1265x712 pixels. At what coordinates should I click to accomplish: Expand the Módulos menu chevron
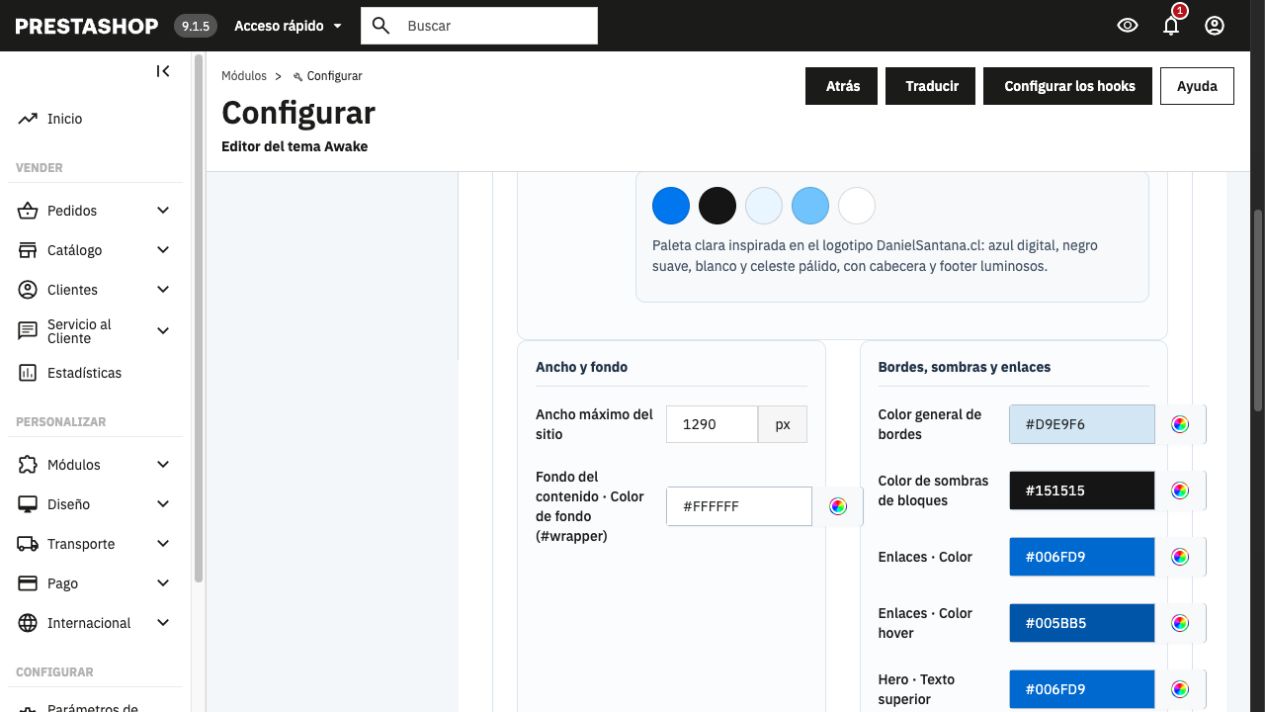(163, 465)
